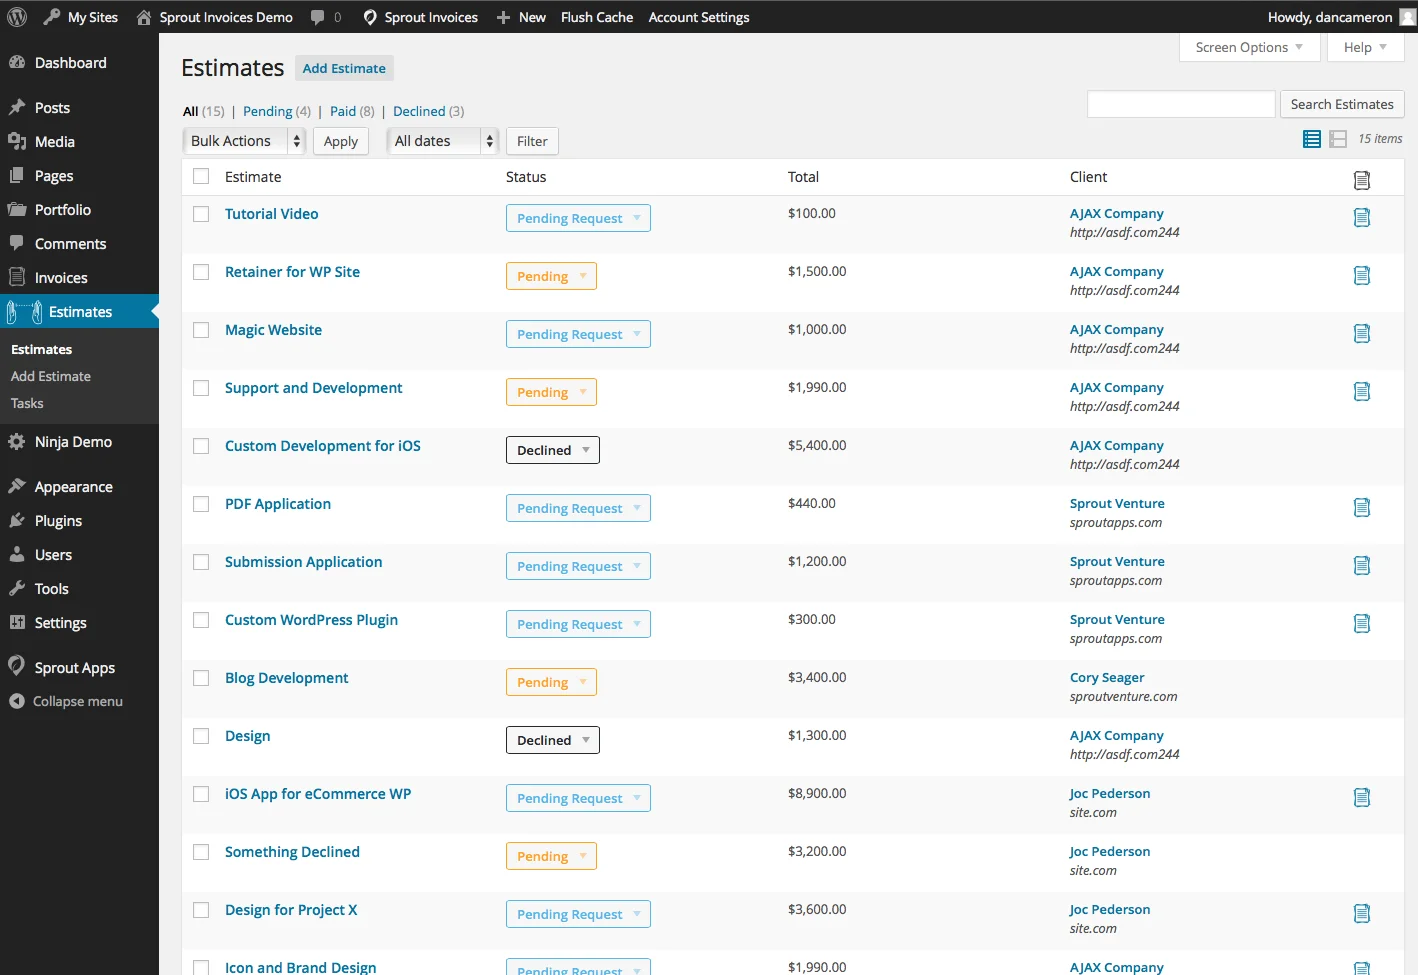Click the Add Estimate button
Viewport: 1418px width, 975px height.
[344, 68]
